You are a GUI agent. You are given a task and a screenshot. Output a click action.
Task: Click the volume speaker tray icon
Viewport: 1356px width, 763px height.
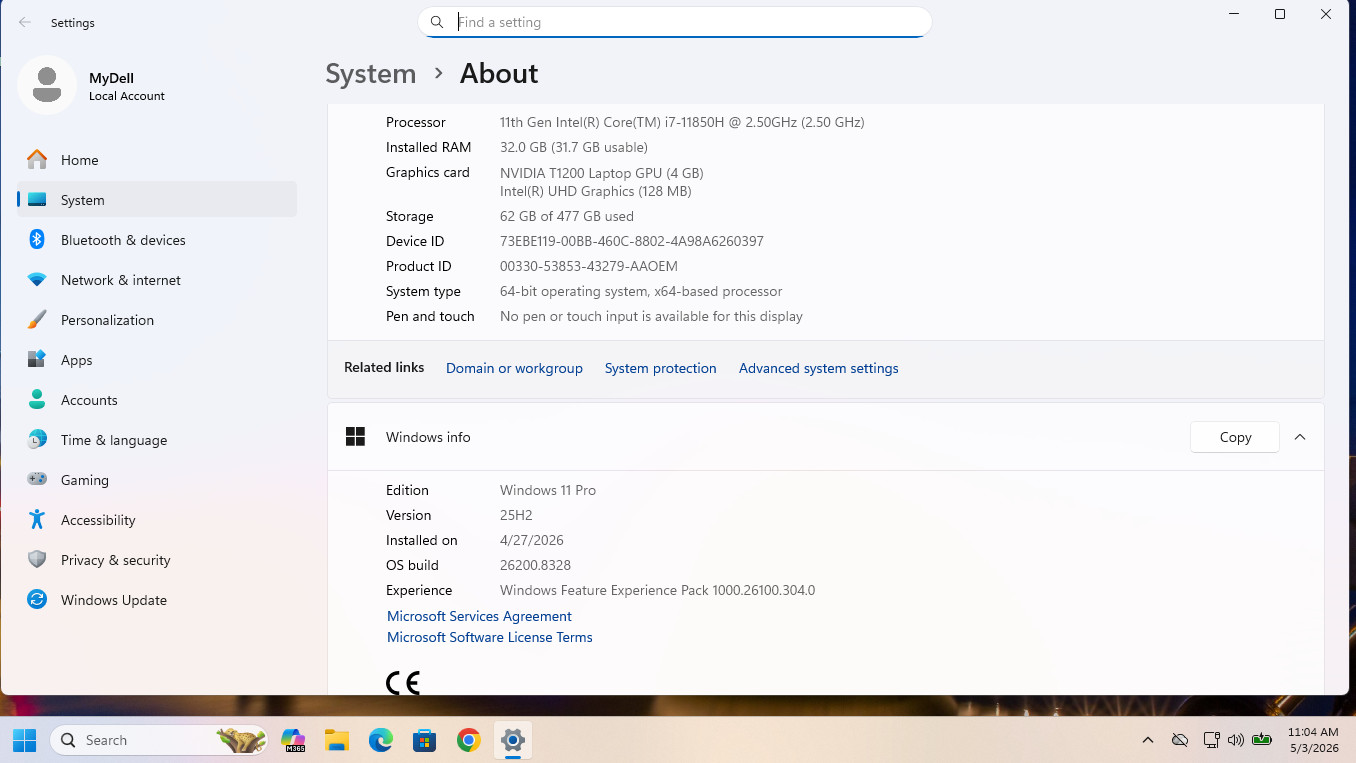coord(1235,740)
